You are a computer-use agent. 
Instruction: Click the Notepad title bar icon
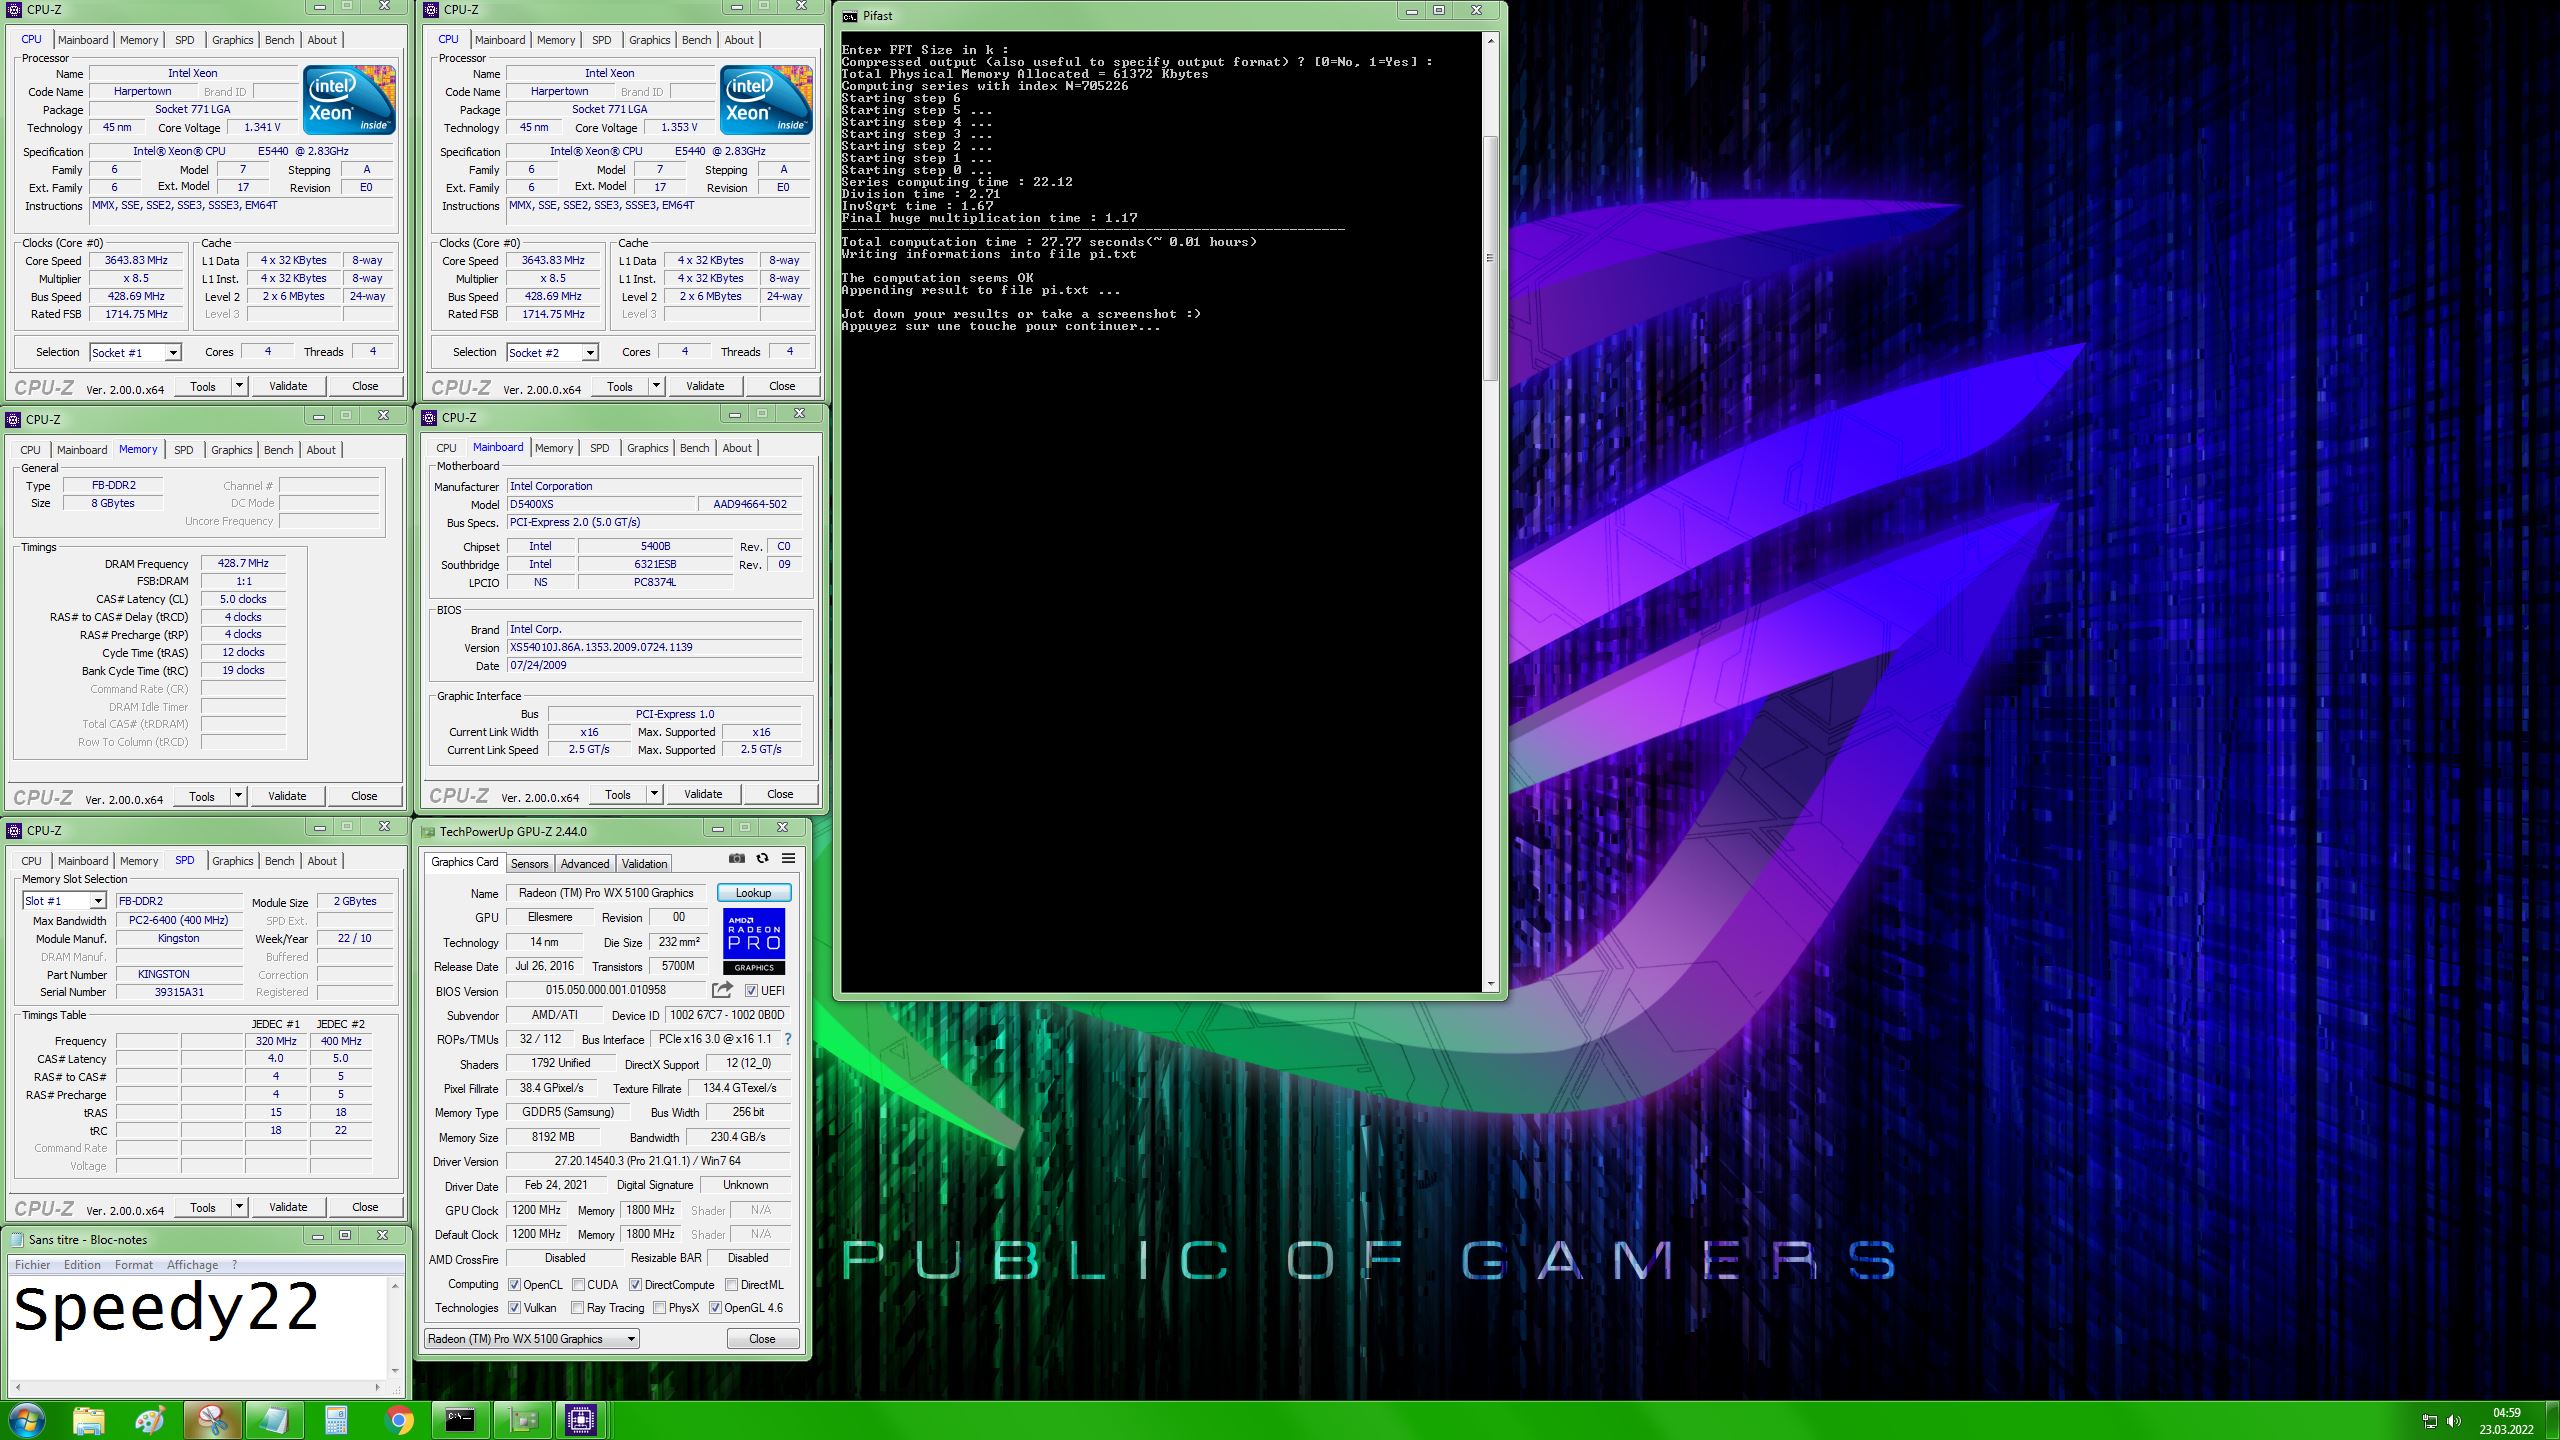(x=17, y=1239)
